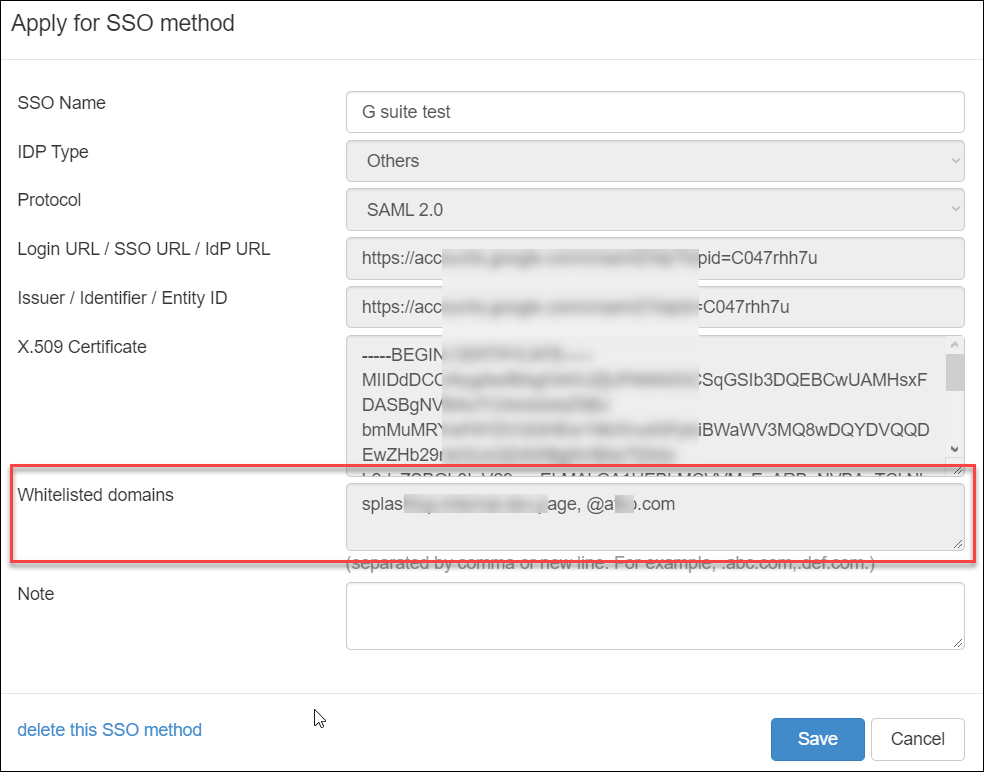
Task: Expand the Protocol selection dropdown
Action: click(x=654, y=210)
